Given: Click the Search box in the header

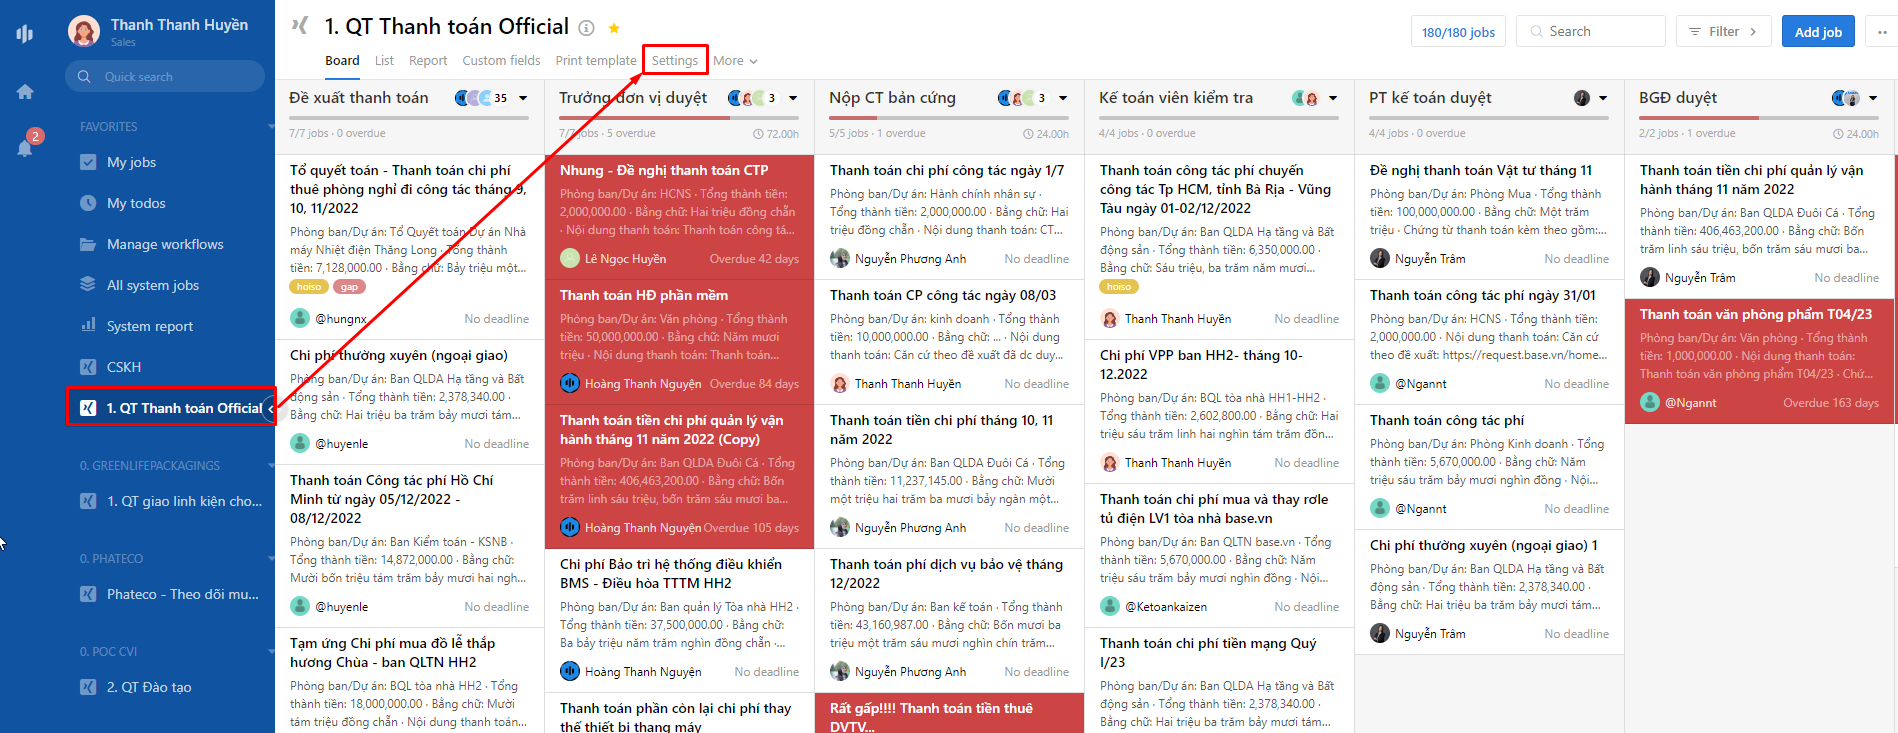Looking at the screenshot, I should click(x=1590, y=31).
